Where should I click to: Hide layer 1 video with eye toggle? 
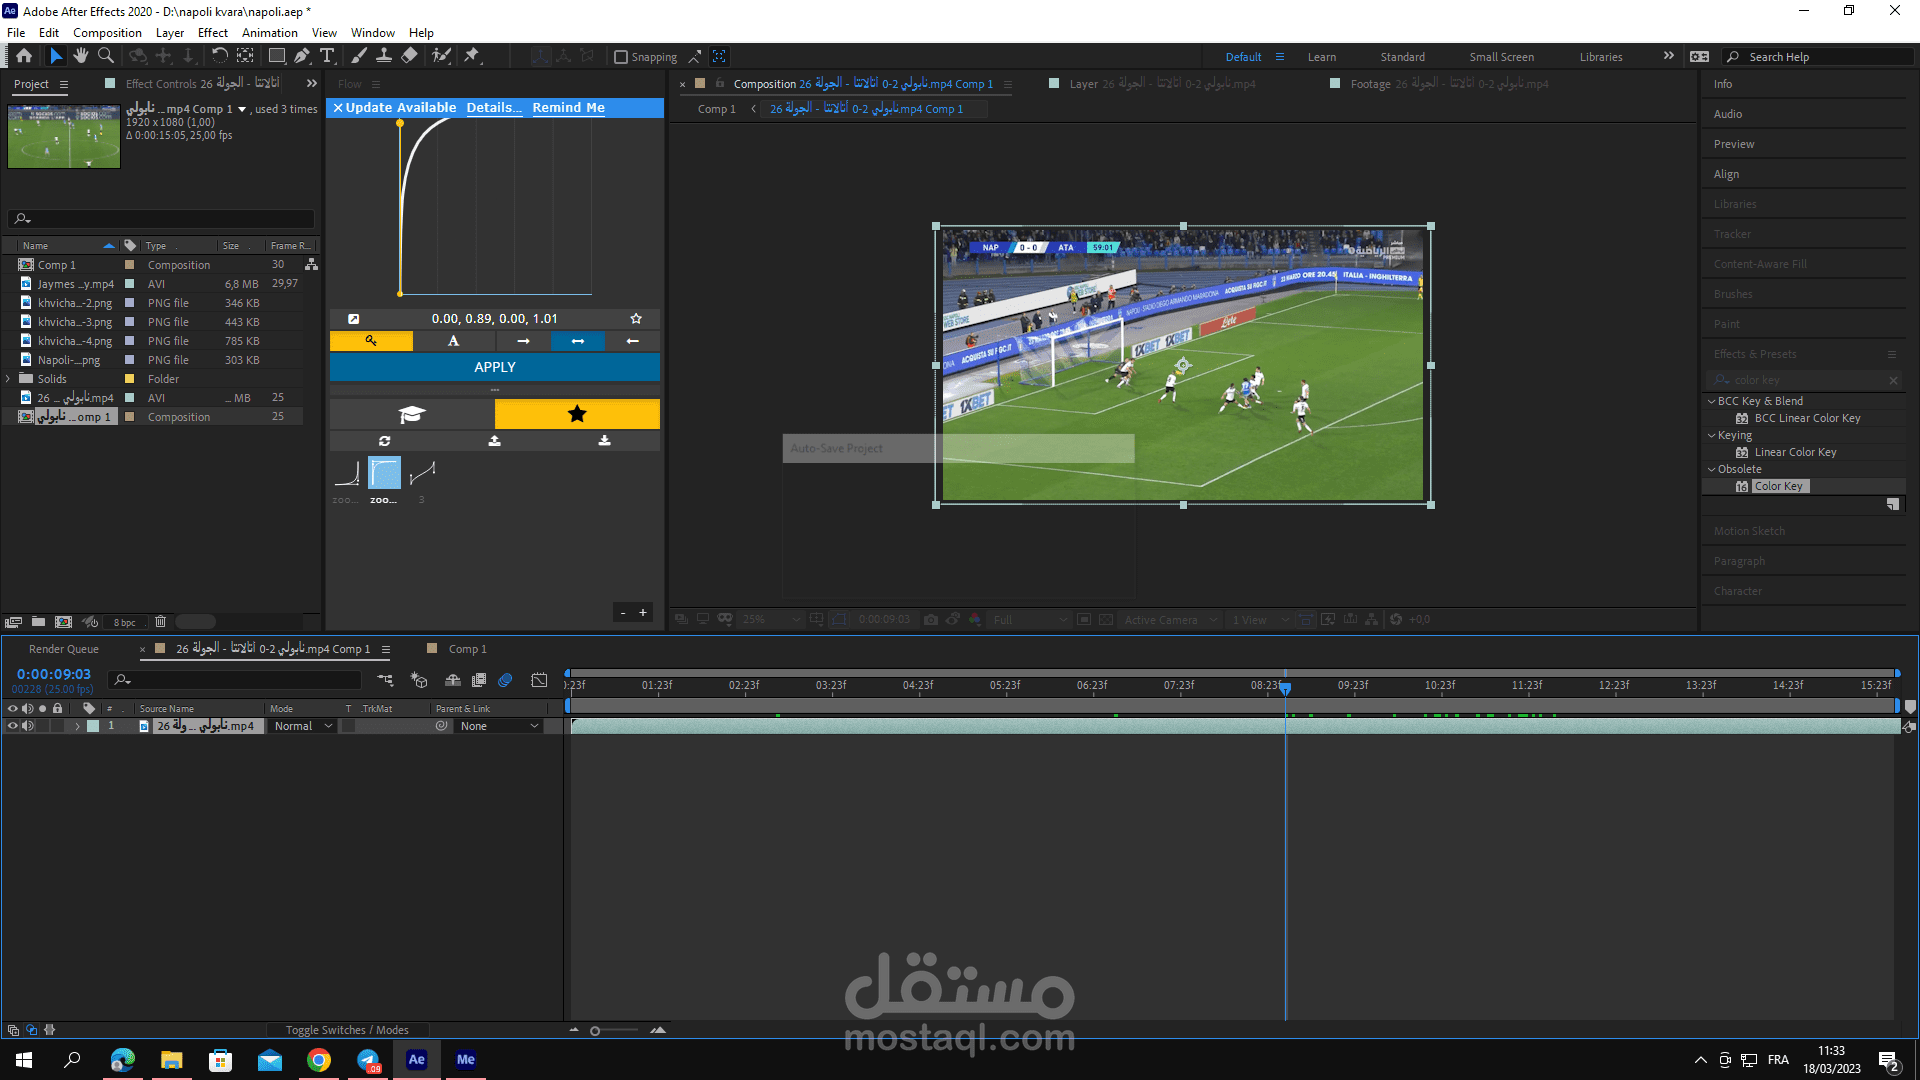(13, 726)
